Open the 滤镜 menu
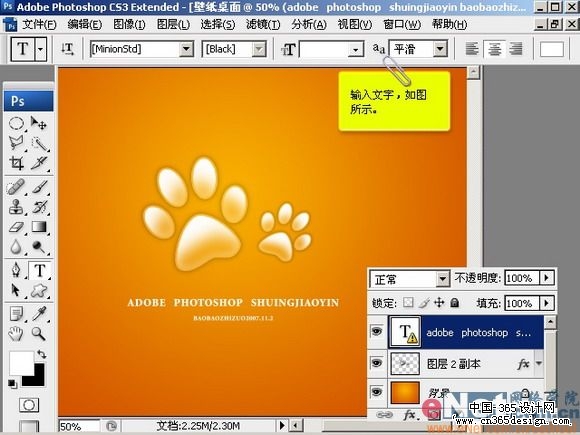The width and height of the screenshot is (580, 435). 263,24
